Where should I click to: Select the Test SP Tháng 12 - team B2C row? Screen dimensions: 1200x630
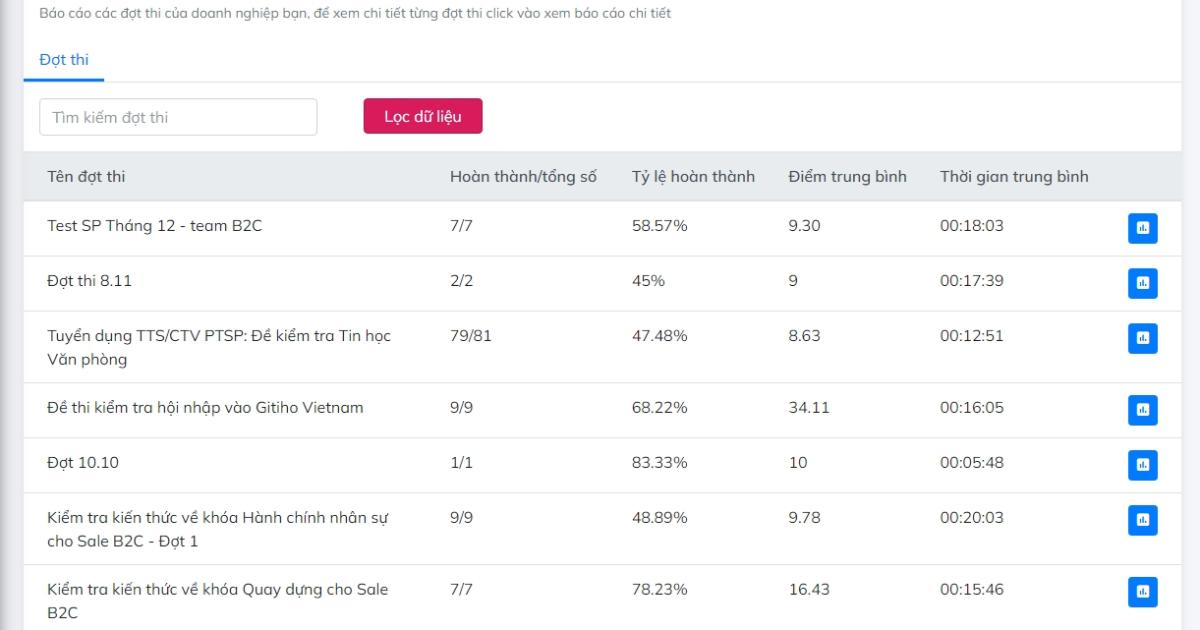click(154, 226)
